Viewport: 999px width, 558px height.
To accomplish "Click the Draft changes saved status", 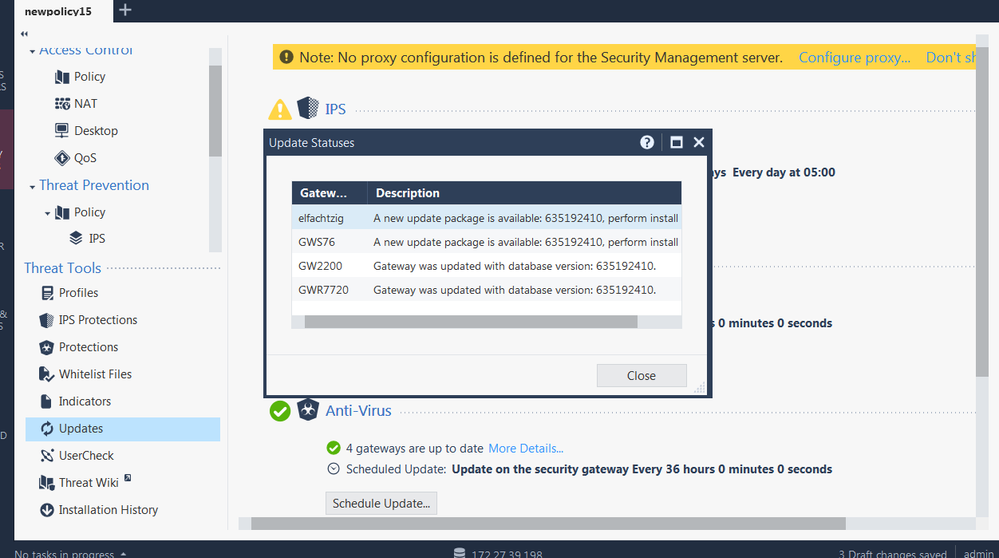I will pos(893,554).
